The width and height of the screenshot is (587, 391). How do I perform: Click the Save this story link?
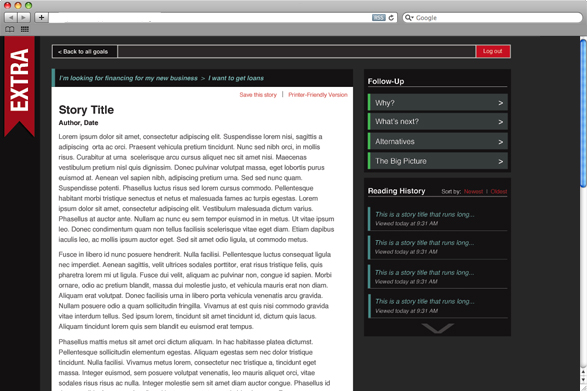pyautogui.click(x=258, y=95)
